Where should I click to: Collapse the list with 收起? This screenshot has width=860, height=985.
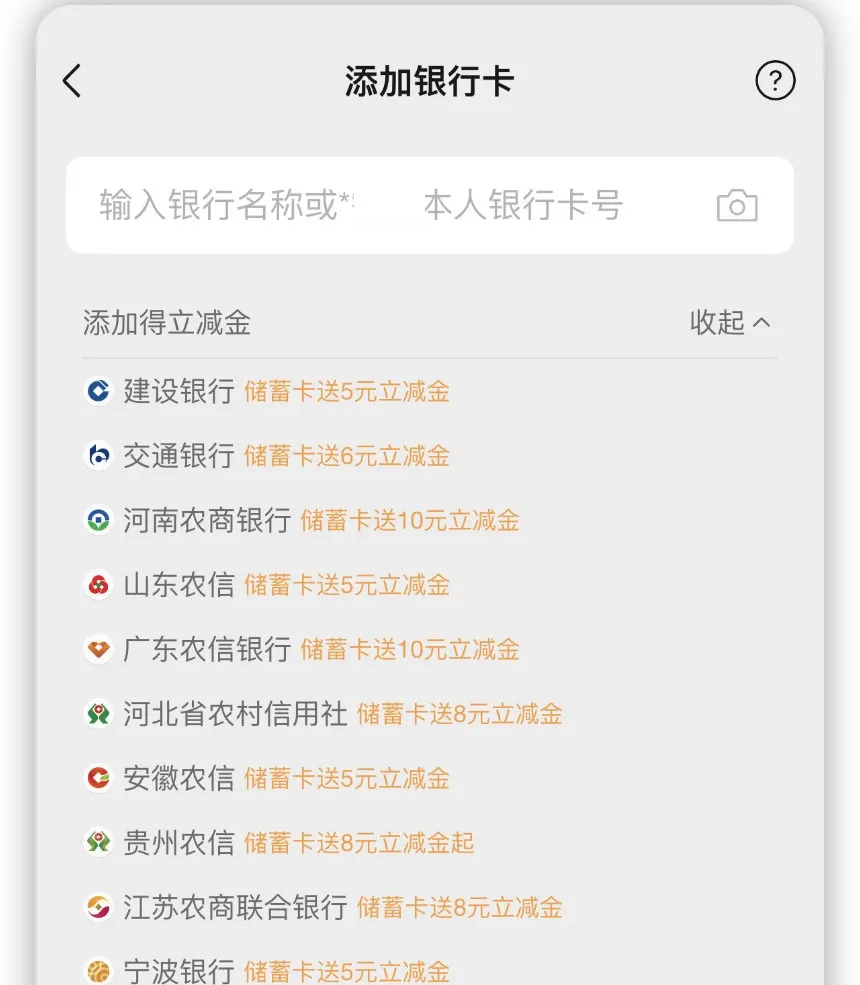(730, 322)
